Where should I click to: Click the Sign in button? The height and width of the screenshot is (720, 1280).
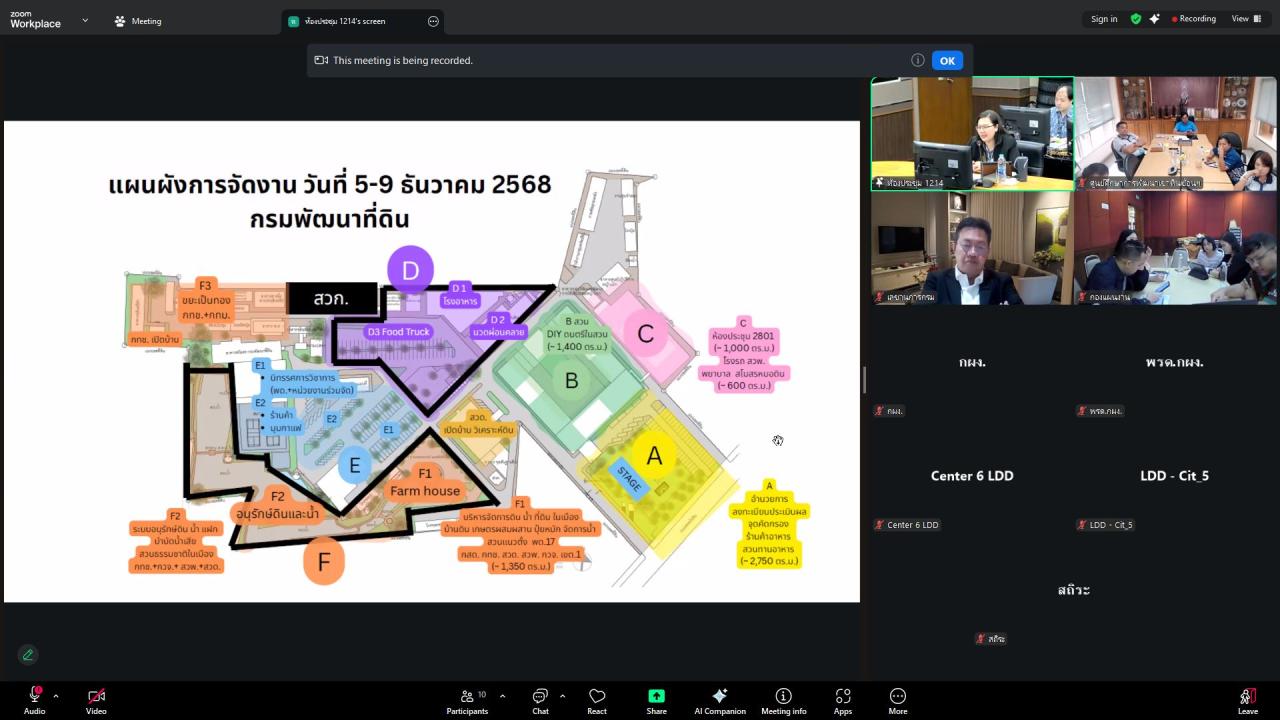(x=1104, y=19)
